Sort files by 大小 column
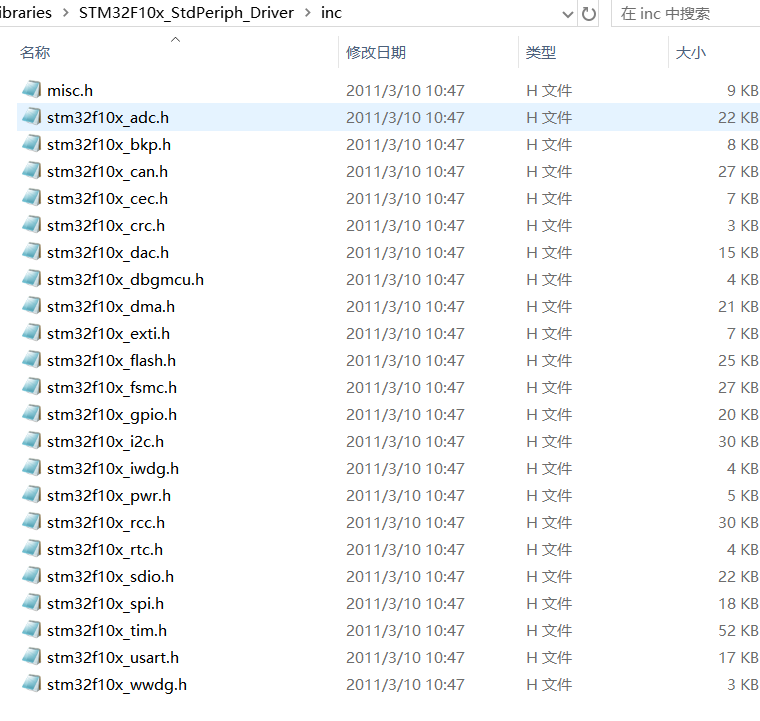 click(x=691, y=52)
